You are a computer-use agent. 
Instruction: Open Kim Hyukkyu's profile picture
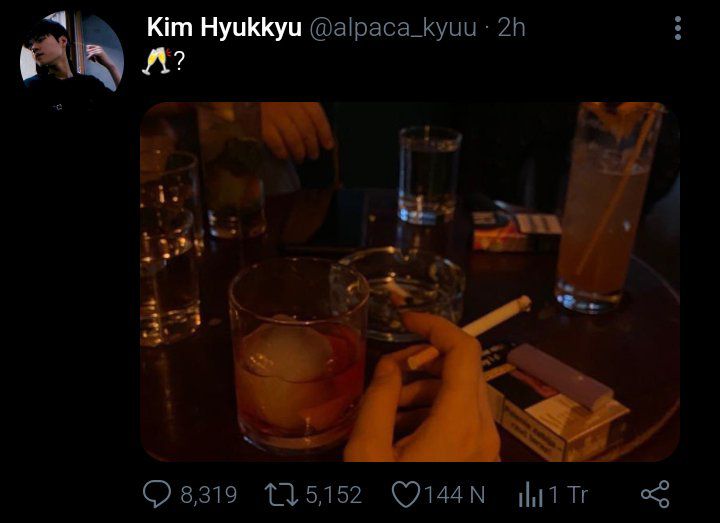click(72, 51)
